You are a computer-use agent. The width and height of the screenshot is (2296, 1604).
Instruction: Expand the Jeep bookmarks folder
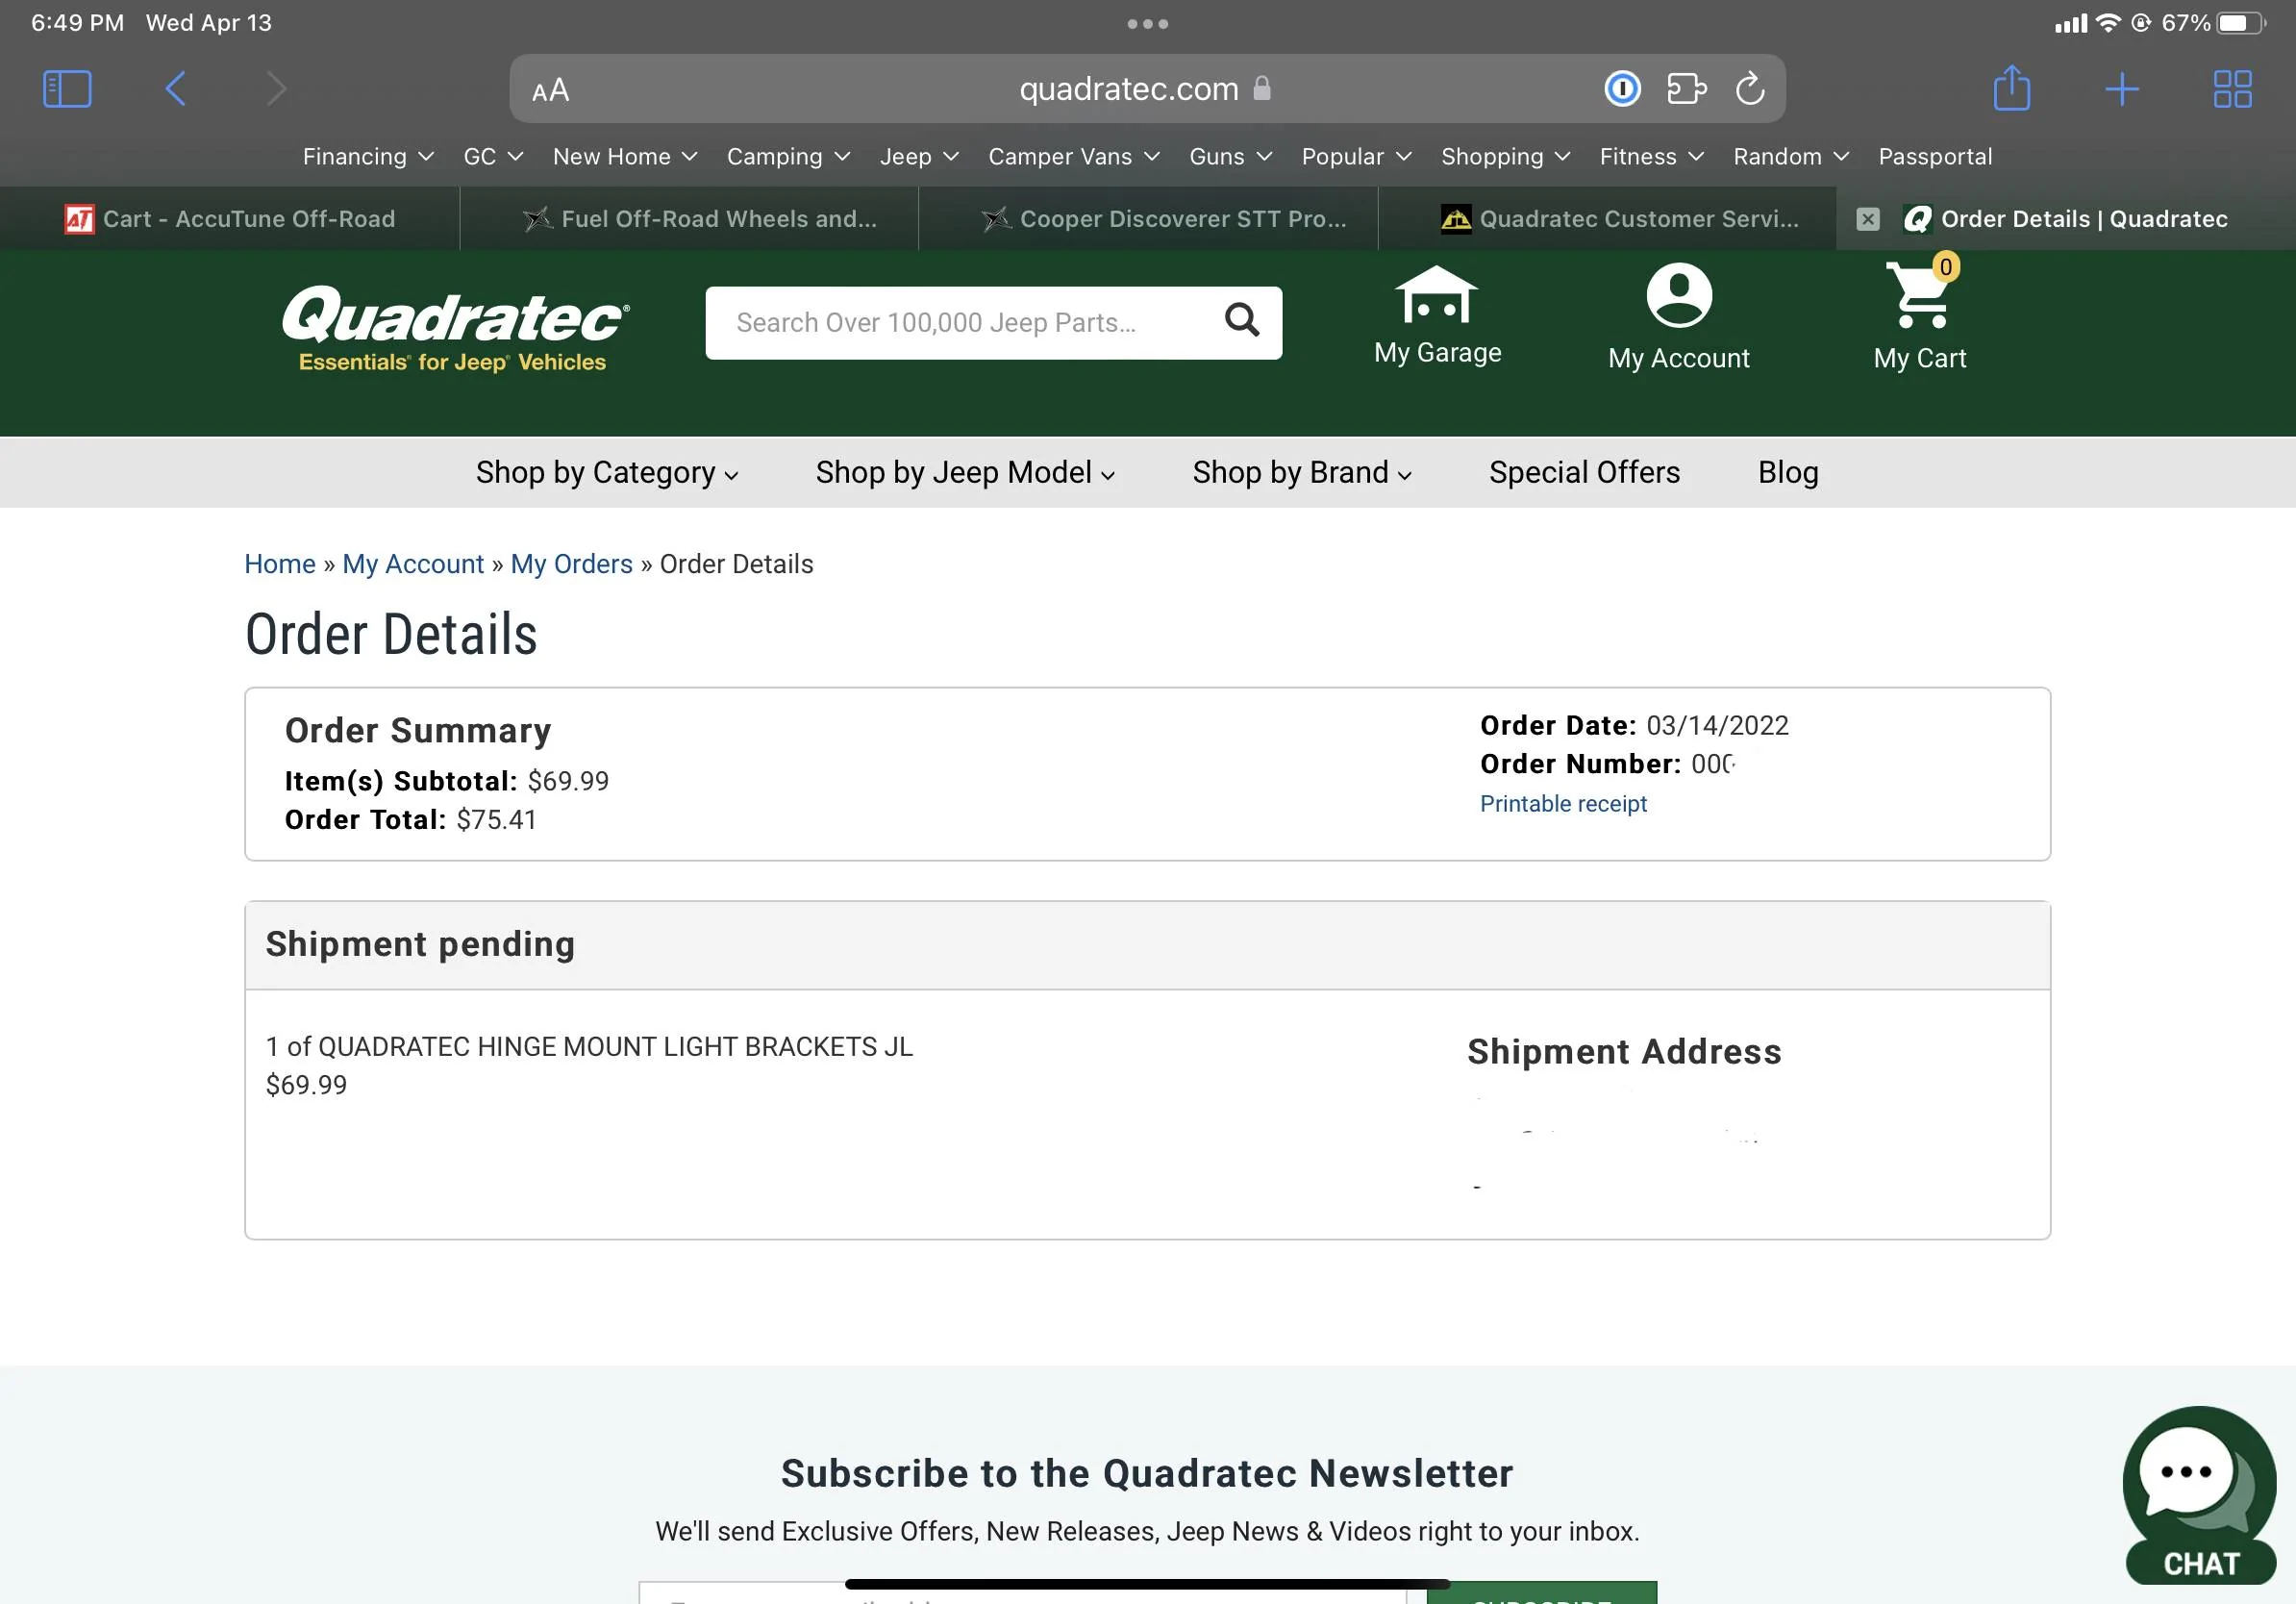[x=919, y=157]
